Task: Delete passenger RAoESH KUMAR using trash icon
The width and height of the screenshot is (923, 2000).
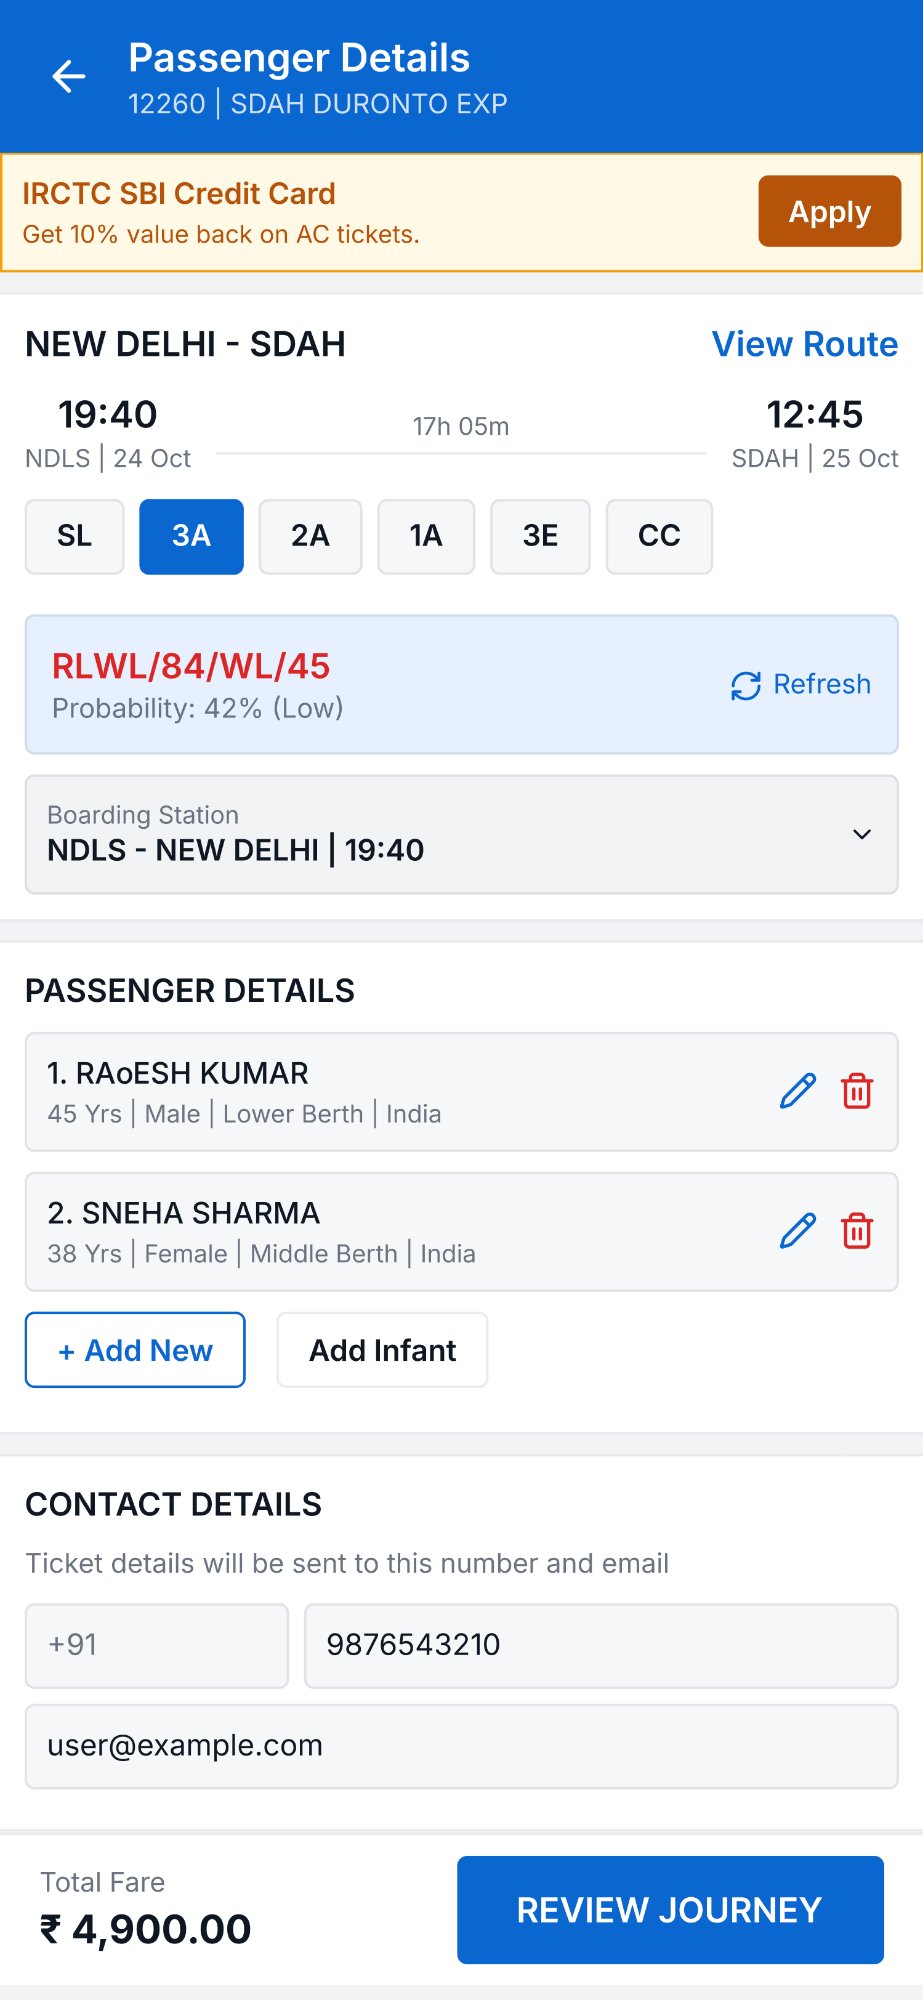Action: [x=857, y=1091]
